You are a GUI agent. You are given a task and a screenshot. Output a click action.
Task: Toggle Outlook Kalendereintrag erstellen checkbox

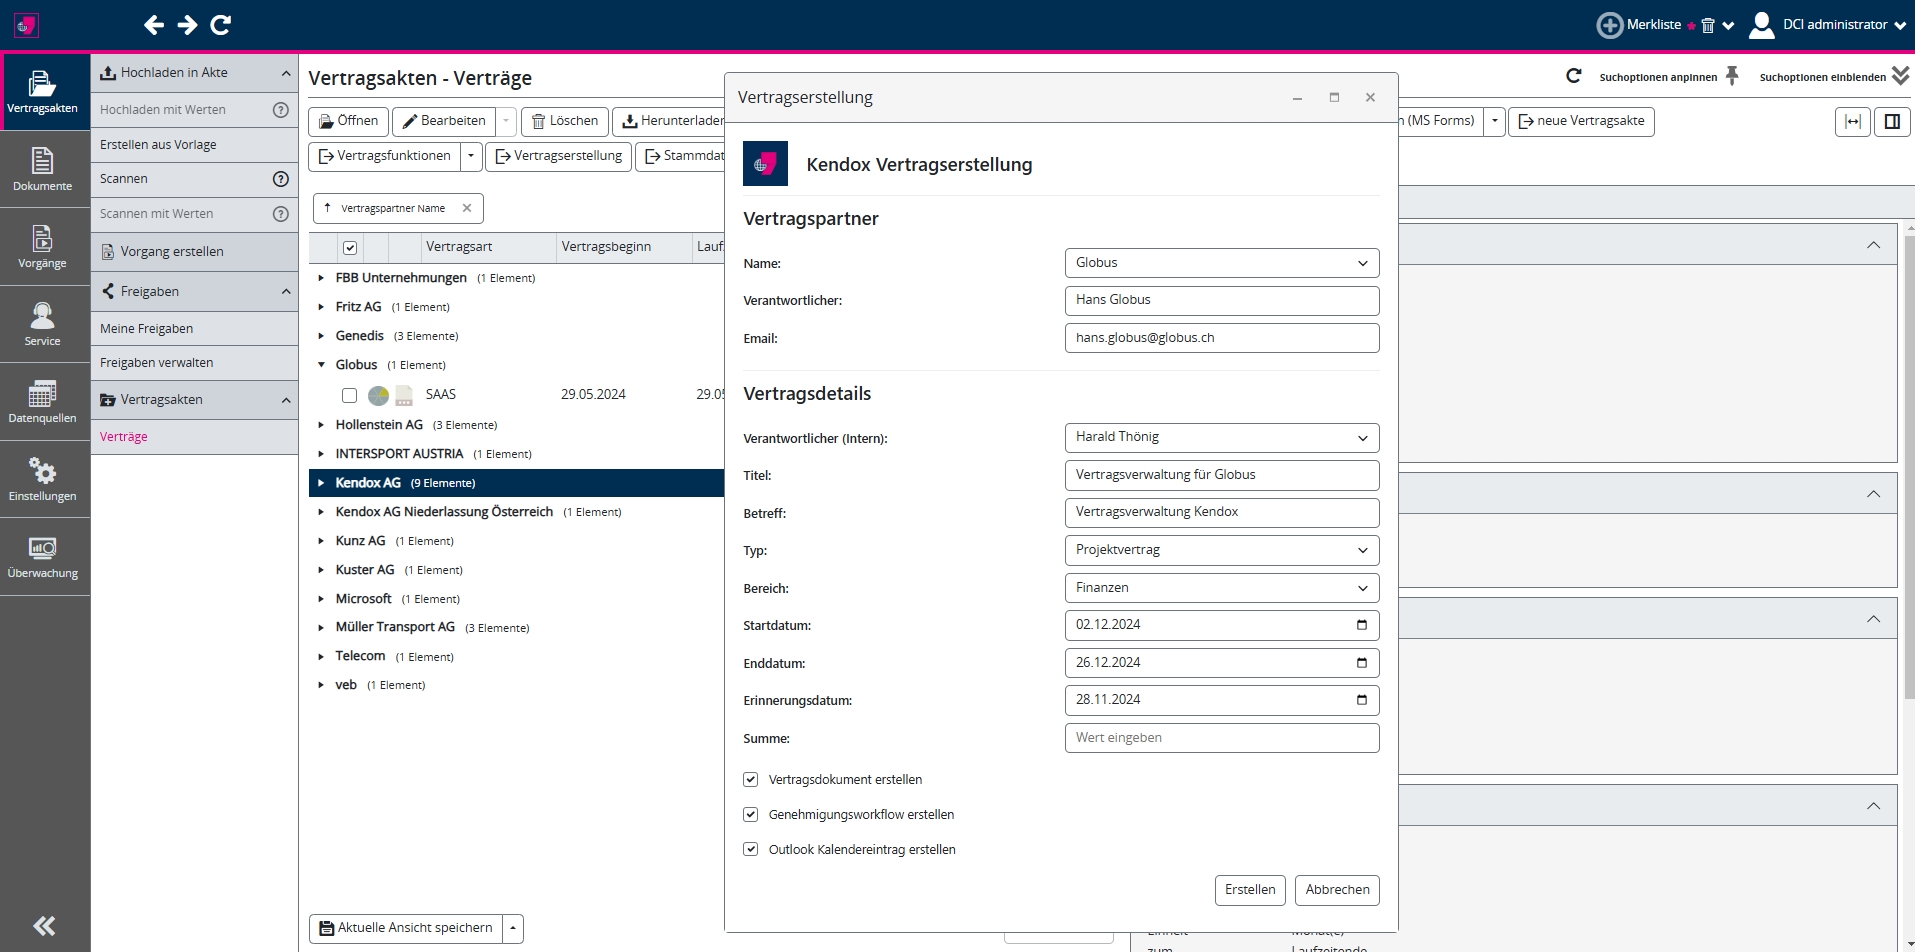click(x=751, y=850)
